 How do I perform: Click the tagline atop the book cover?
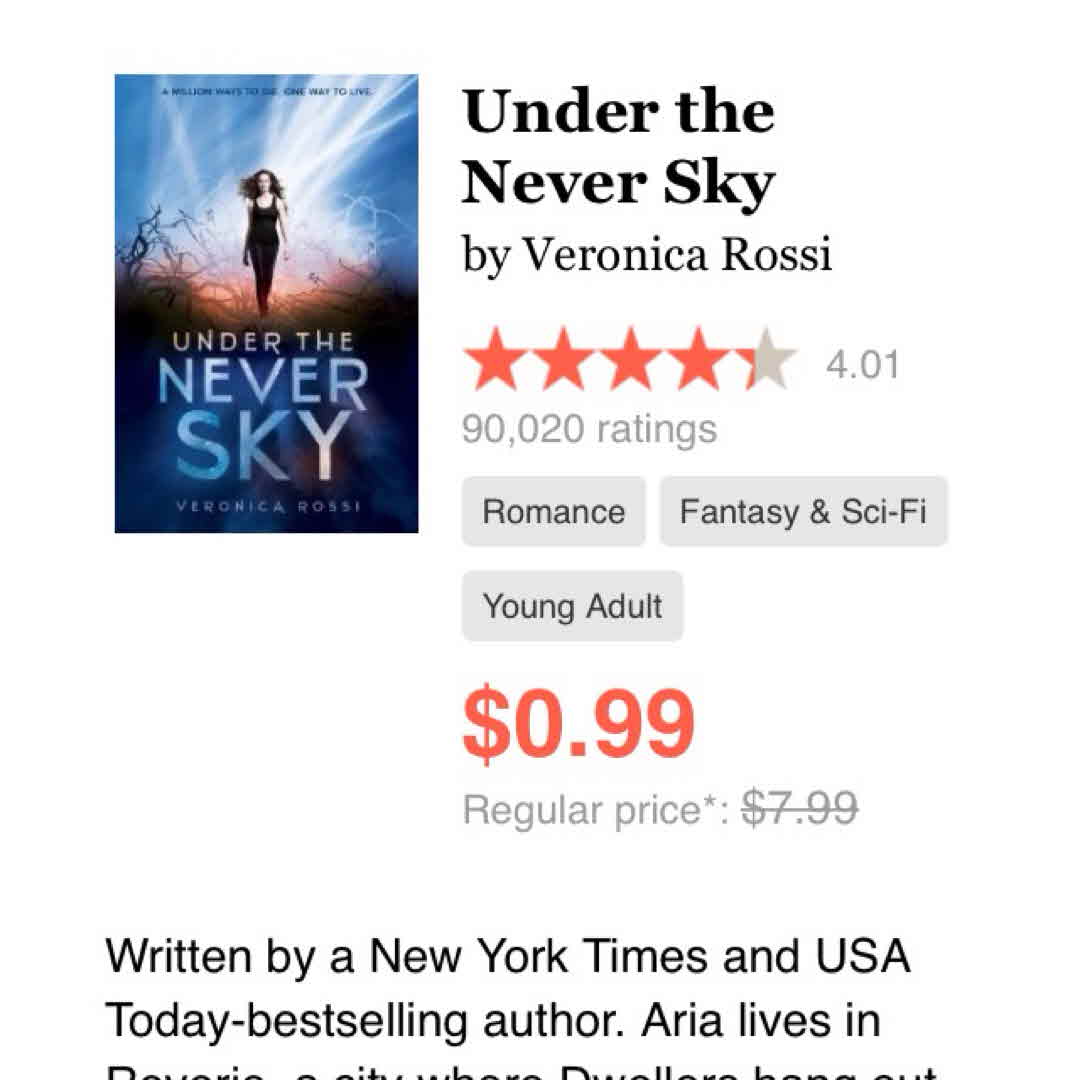(266, 92)
